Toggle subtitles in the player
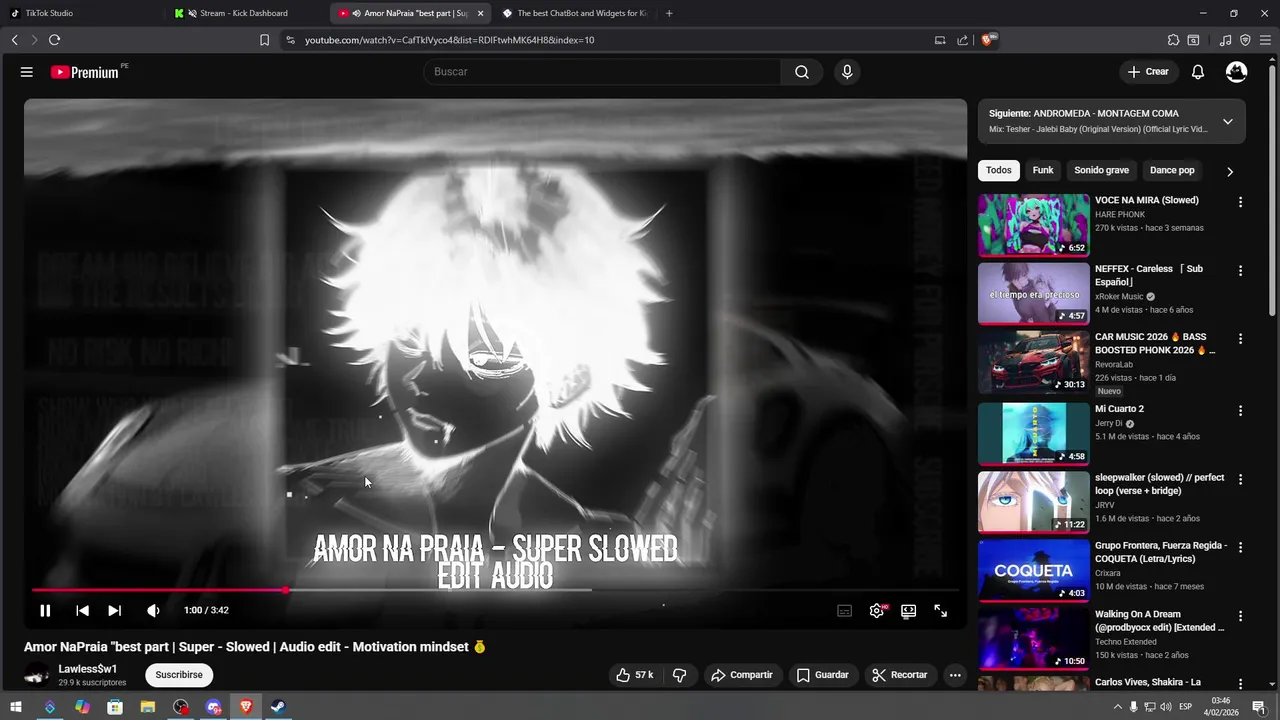The image size is (1280, 720). [x=845, y=610]
